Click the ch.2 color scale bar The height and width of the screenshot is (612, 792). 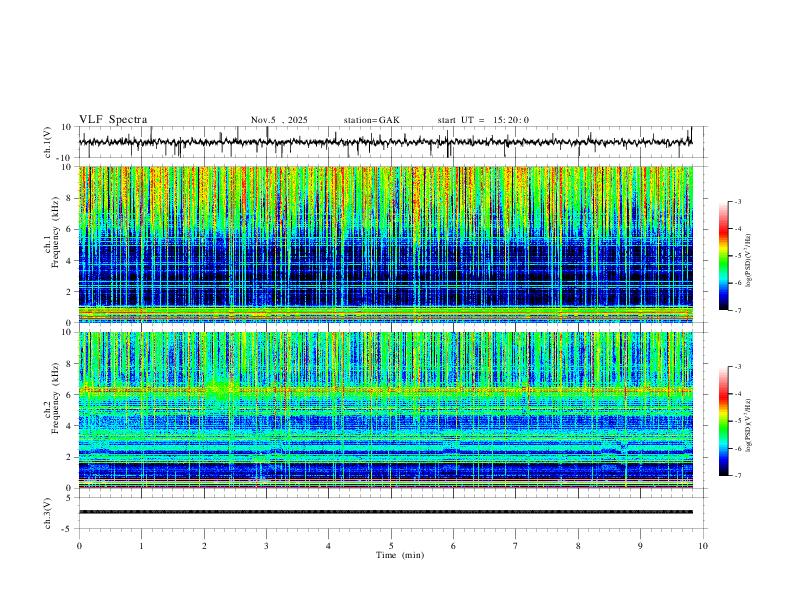[723, 421]
